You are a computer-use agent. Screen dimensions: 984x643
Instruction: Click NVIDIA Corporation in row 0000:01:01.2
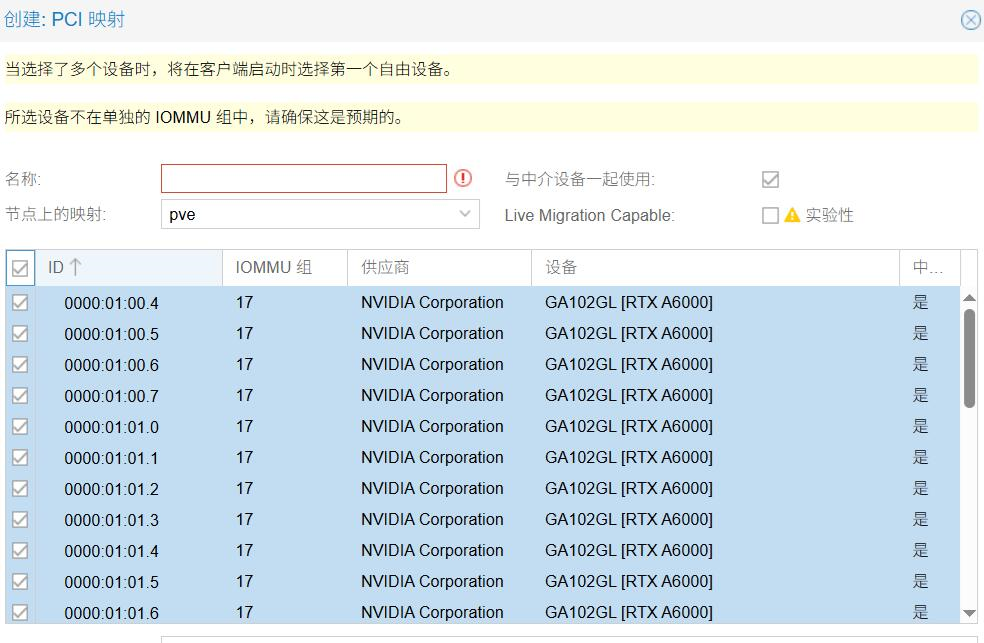point(432,488)
